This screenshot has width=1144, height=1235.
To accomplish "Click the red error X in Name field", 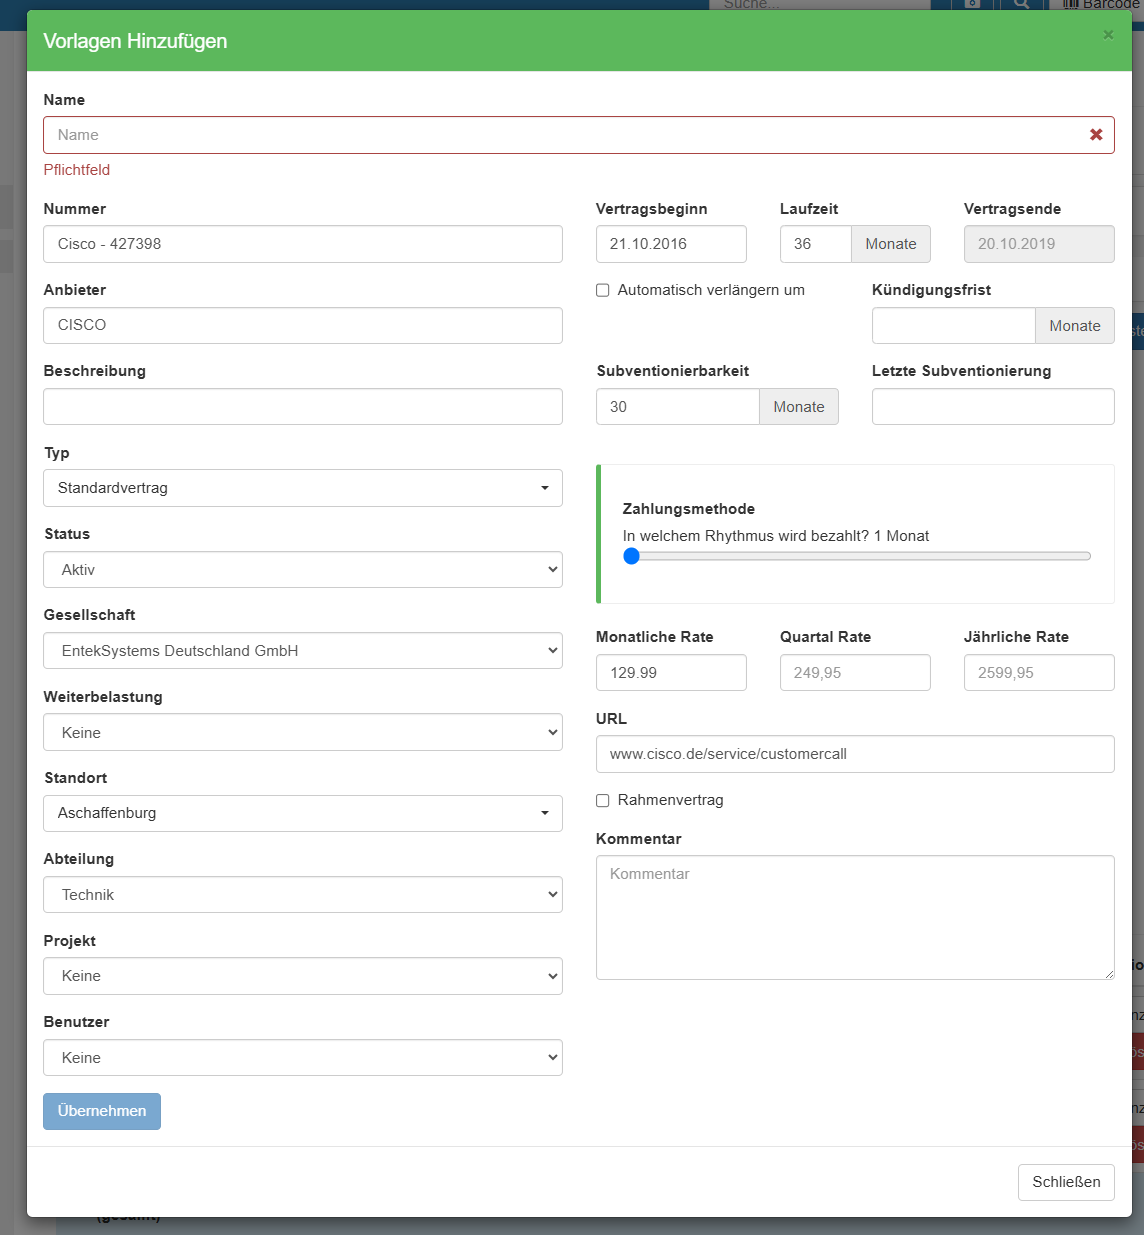I will [x=1096, y=135].
